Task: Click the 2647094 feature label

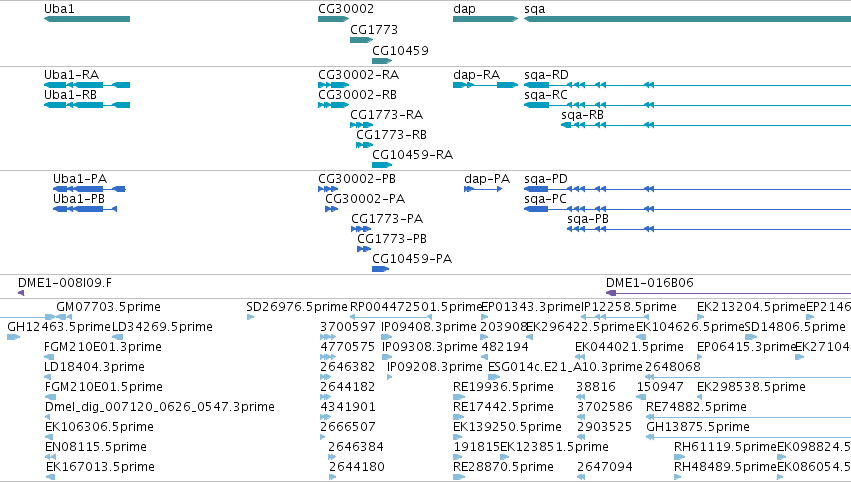Action: tap(605, 467)
